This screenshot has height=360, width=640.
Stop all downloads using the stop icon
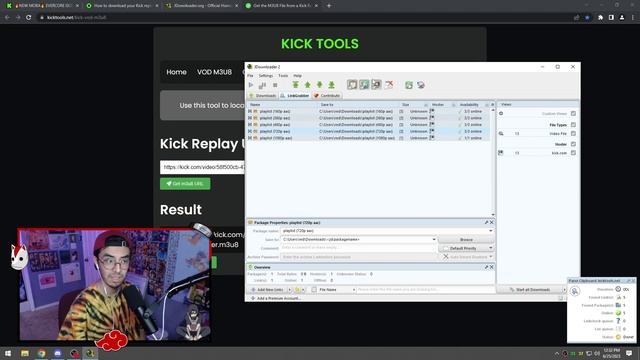click(275, 85)
